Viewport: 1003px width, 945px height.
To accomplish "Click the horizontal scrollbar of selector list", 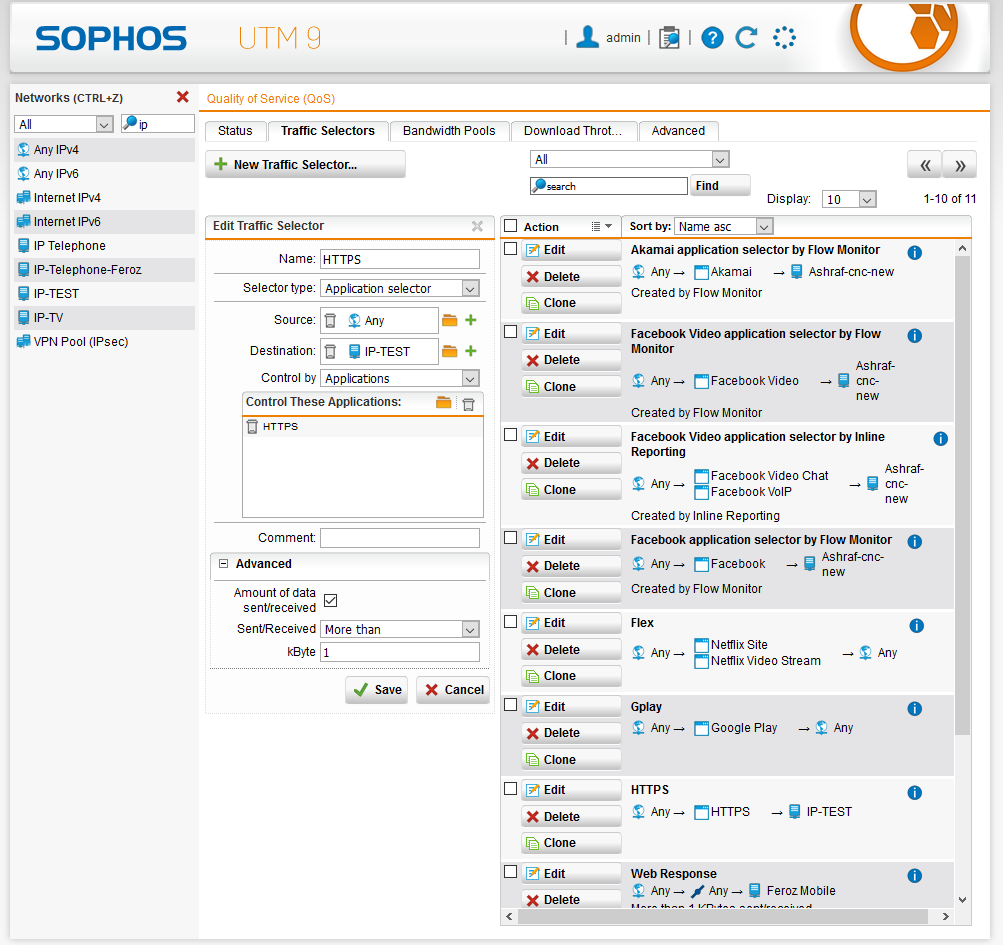I will 723,916.
